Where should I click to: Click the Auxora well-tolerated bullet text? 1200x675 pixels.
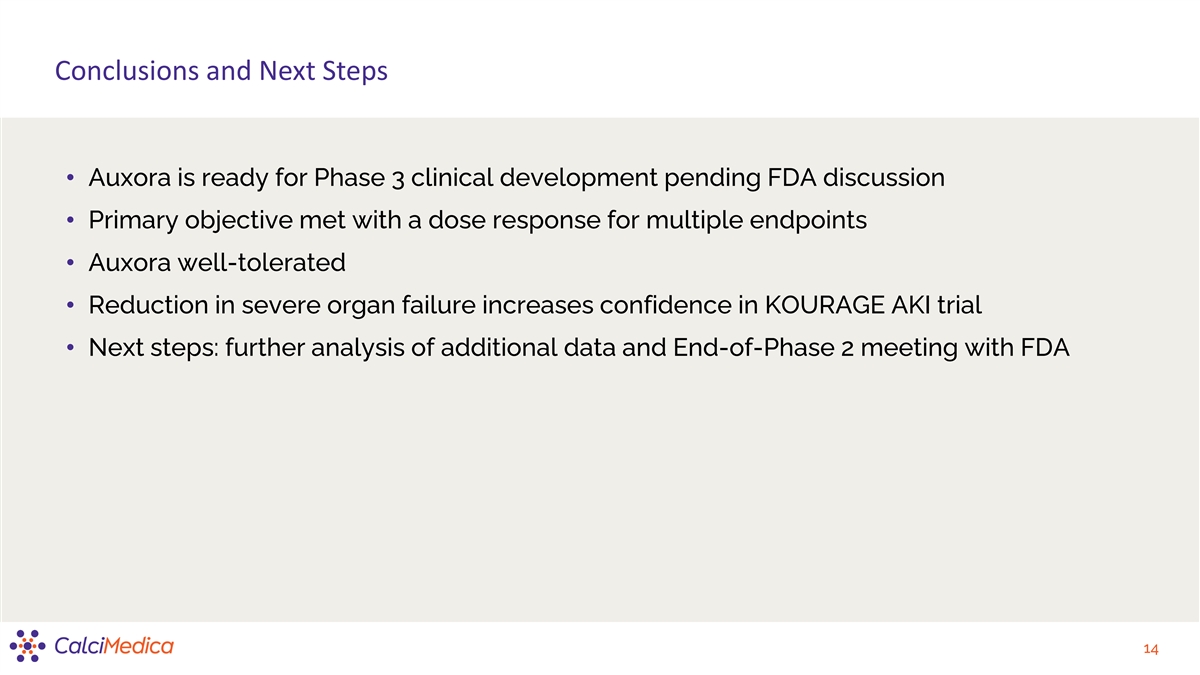point(217,263)
